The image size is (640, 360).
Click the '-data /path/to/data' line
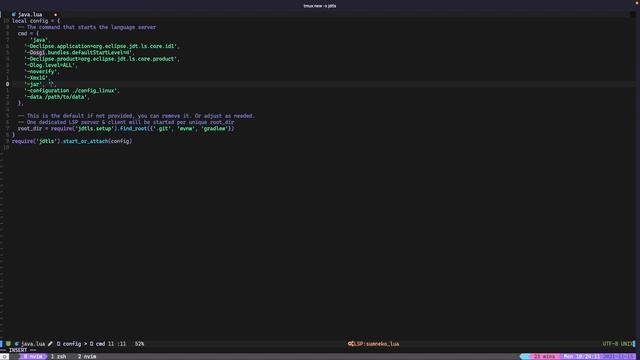pyautogui.click(x=57, y=97)
